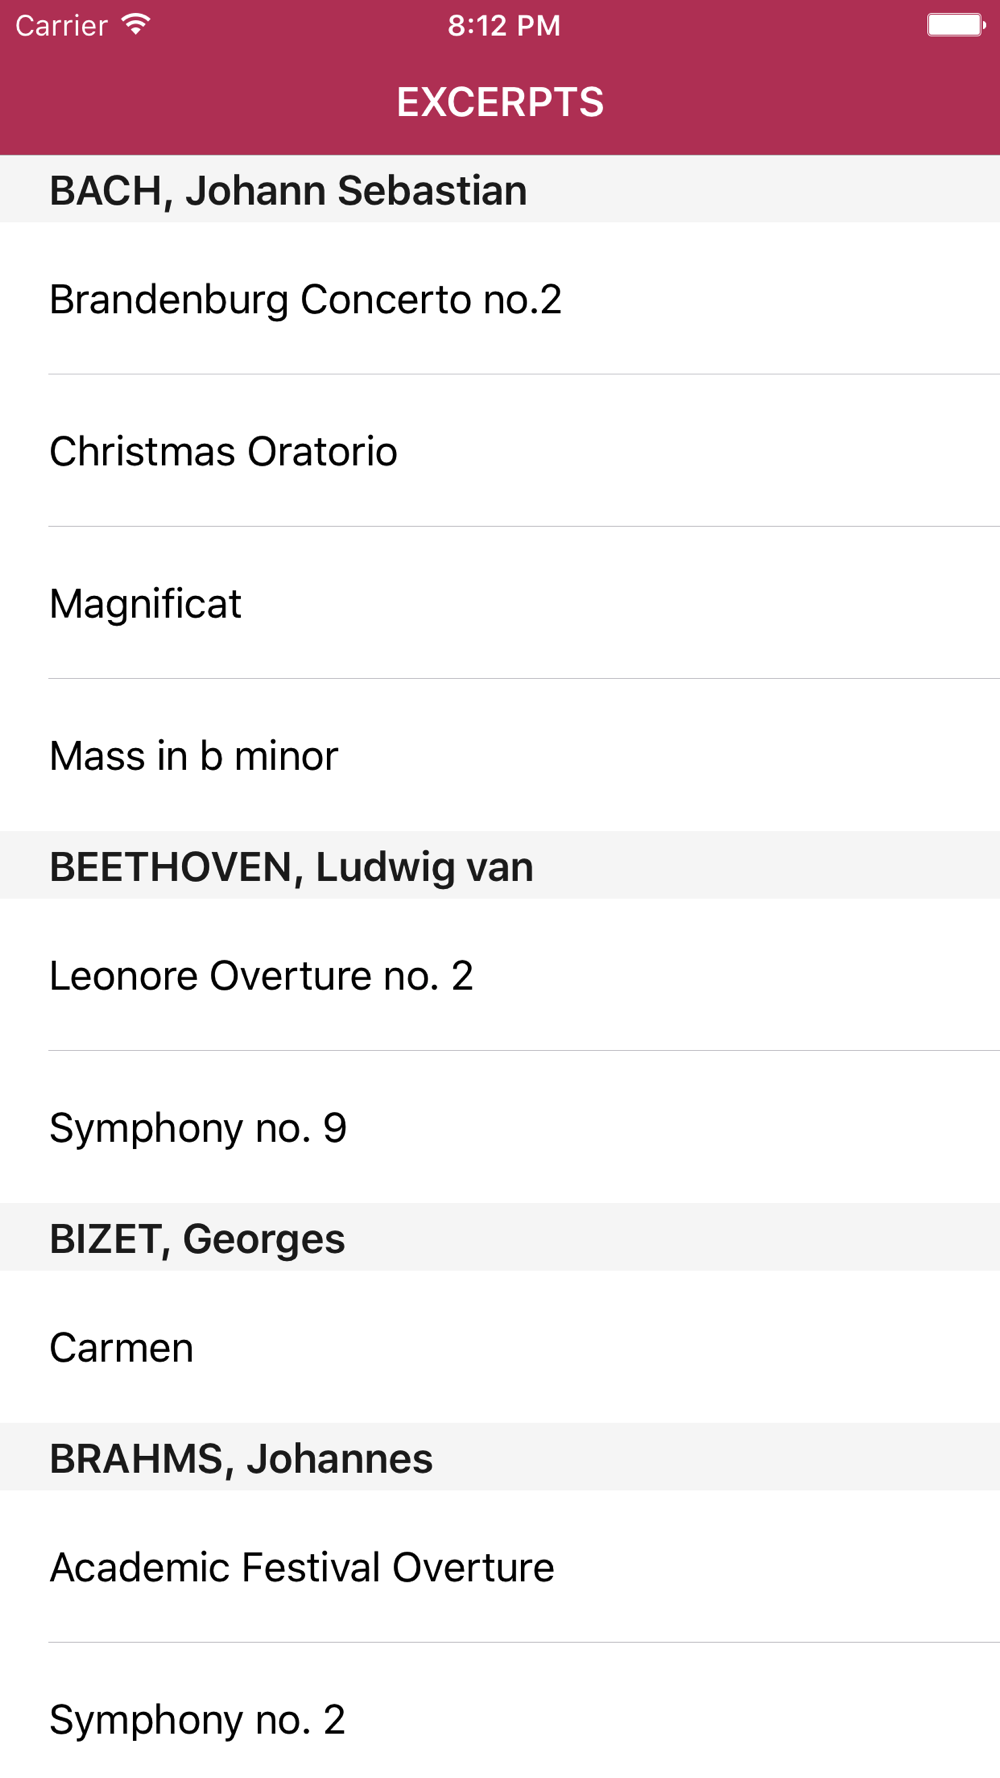Tap the BEETHOVEN, Ludwig van header
Screen dimensions: 1000x1778
(500, 865)
